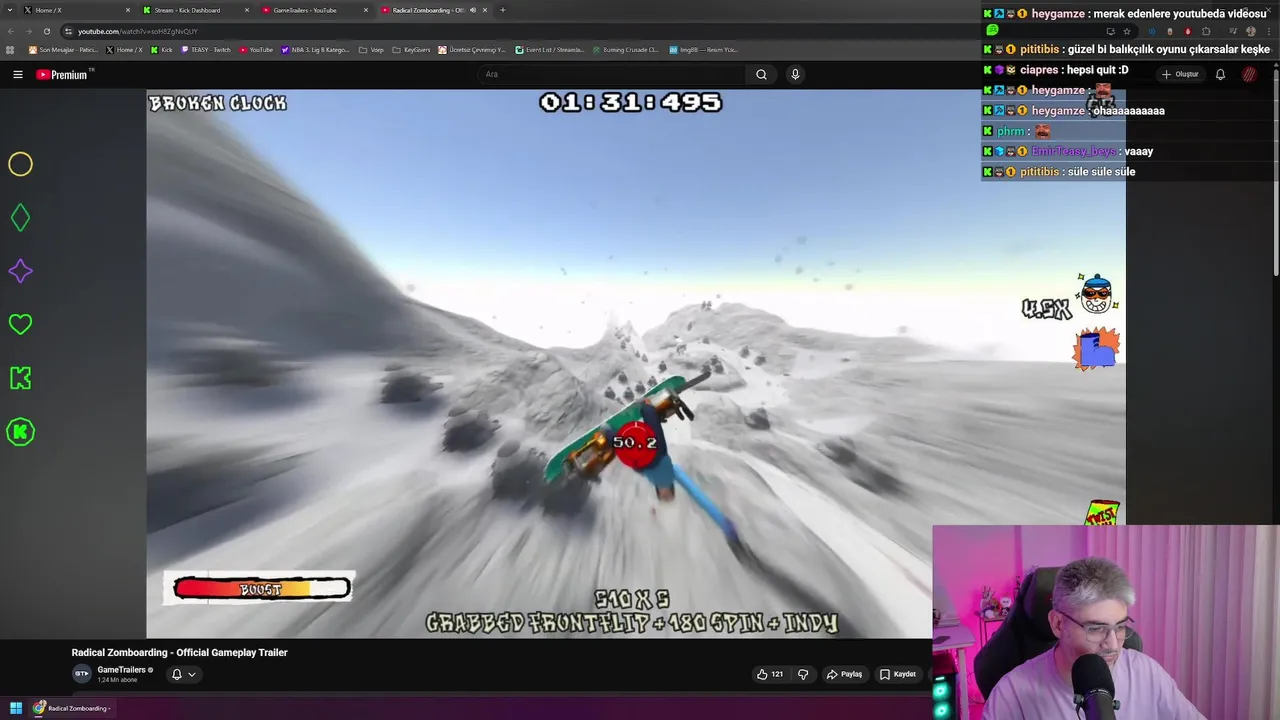The width and height of the screenshot is (1280, 720).
Task: Open the YouTube guide hamburger menu
Action: click(x=17, y=74)
